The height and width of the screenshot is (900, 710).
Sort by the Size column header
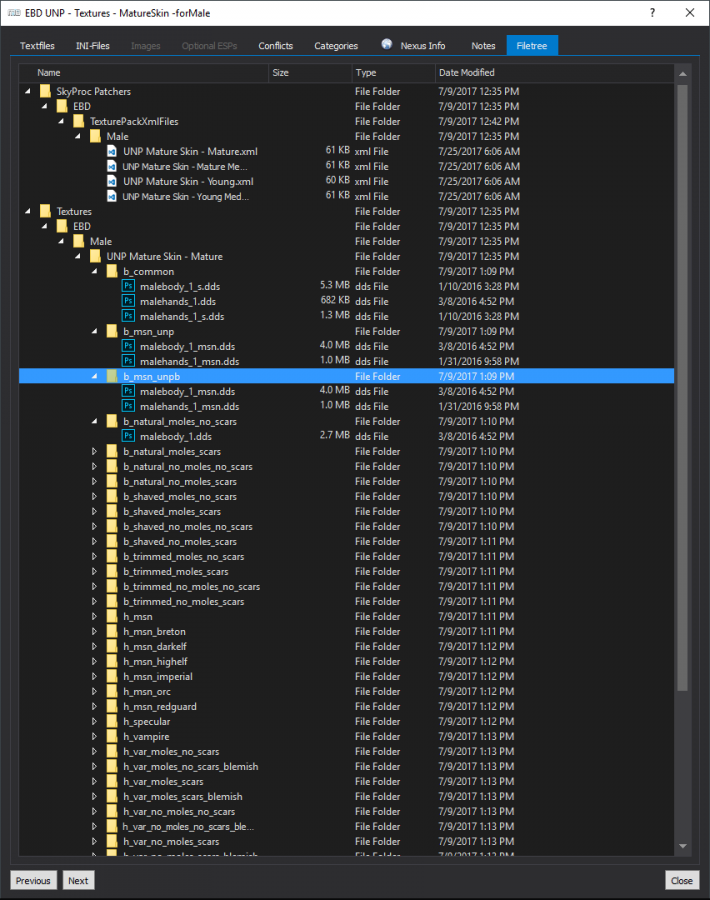pyautogui.click(x=310, y=72)
